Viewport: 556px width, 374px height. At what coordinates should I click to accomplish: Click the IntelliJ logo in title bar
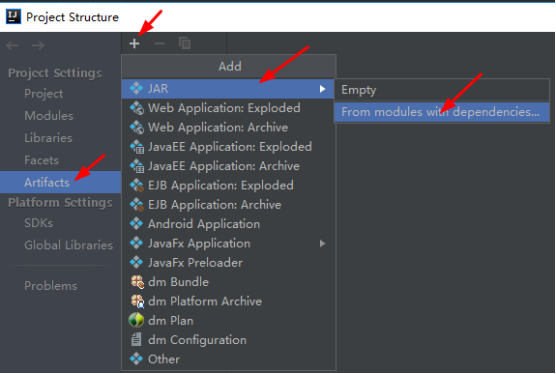coord(13,17)
